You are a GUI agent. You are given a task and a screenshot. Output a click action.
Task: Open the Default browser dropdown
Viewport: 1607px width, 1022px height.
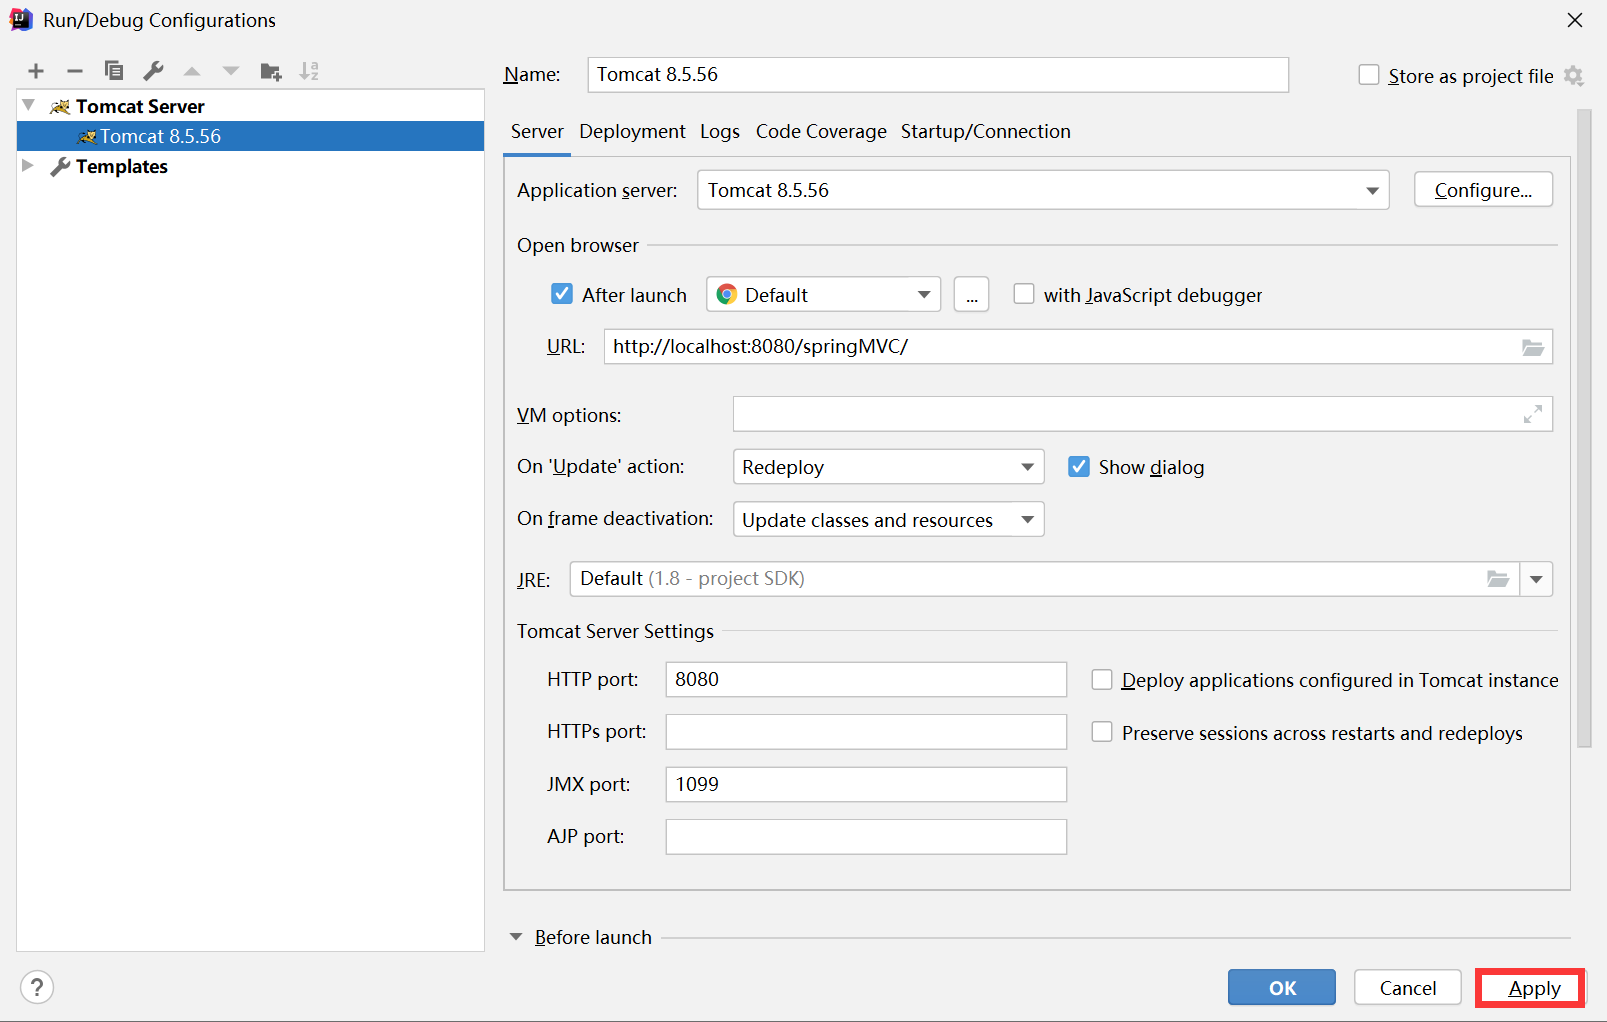[823, 294]
